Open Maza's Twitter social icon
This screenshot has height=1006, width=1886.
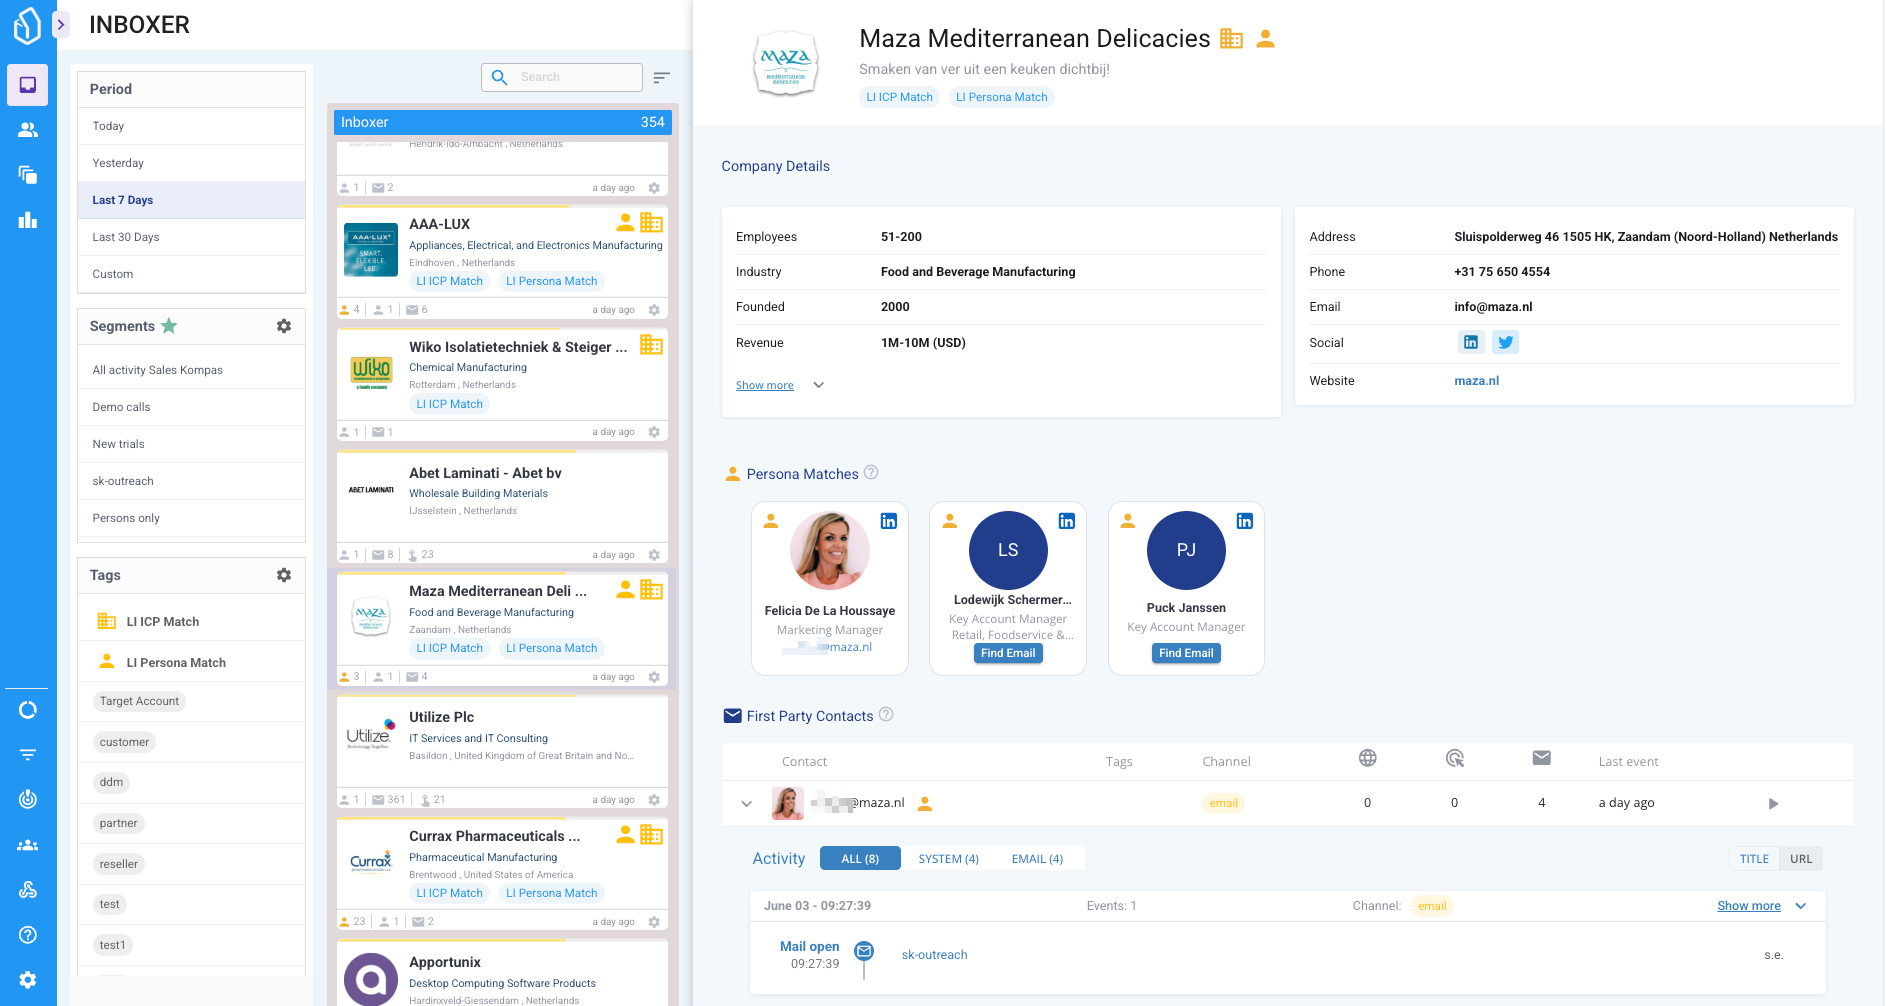click(1505, 343)
